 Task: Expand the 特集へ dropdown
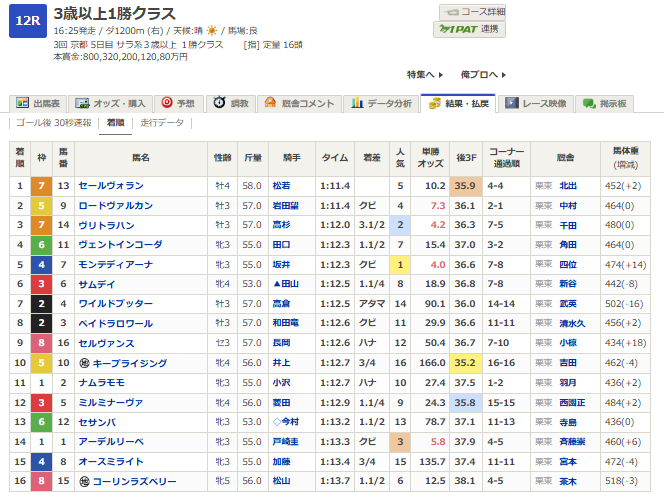pos(424,75)
